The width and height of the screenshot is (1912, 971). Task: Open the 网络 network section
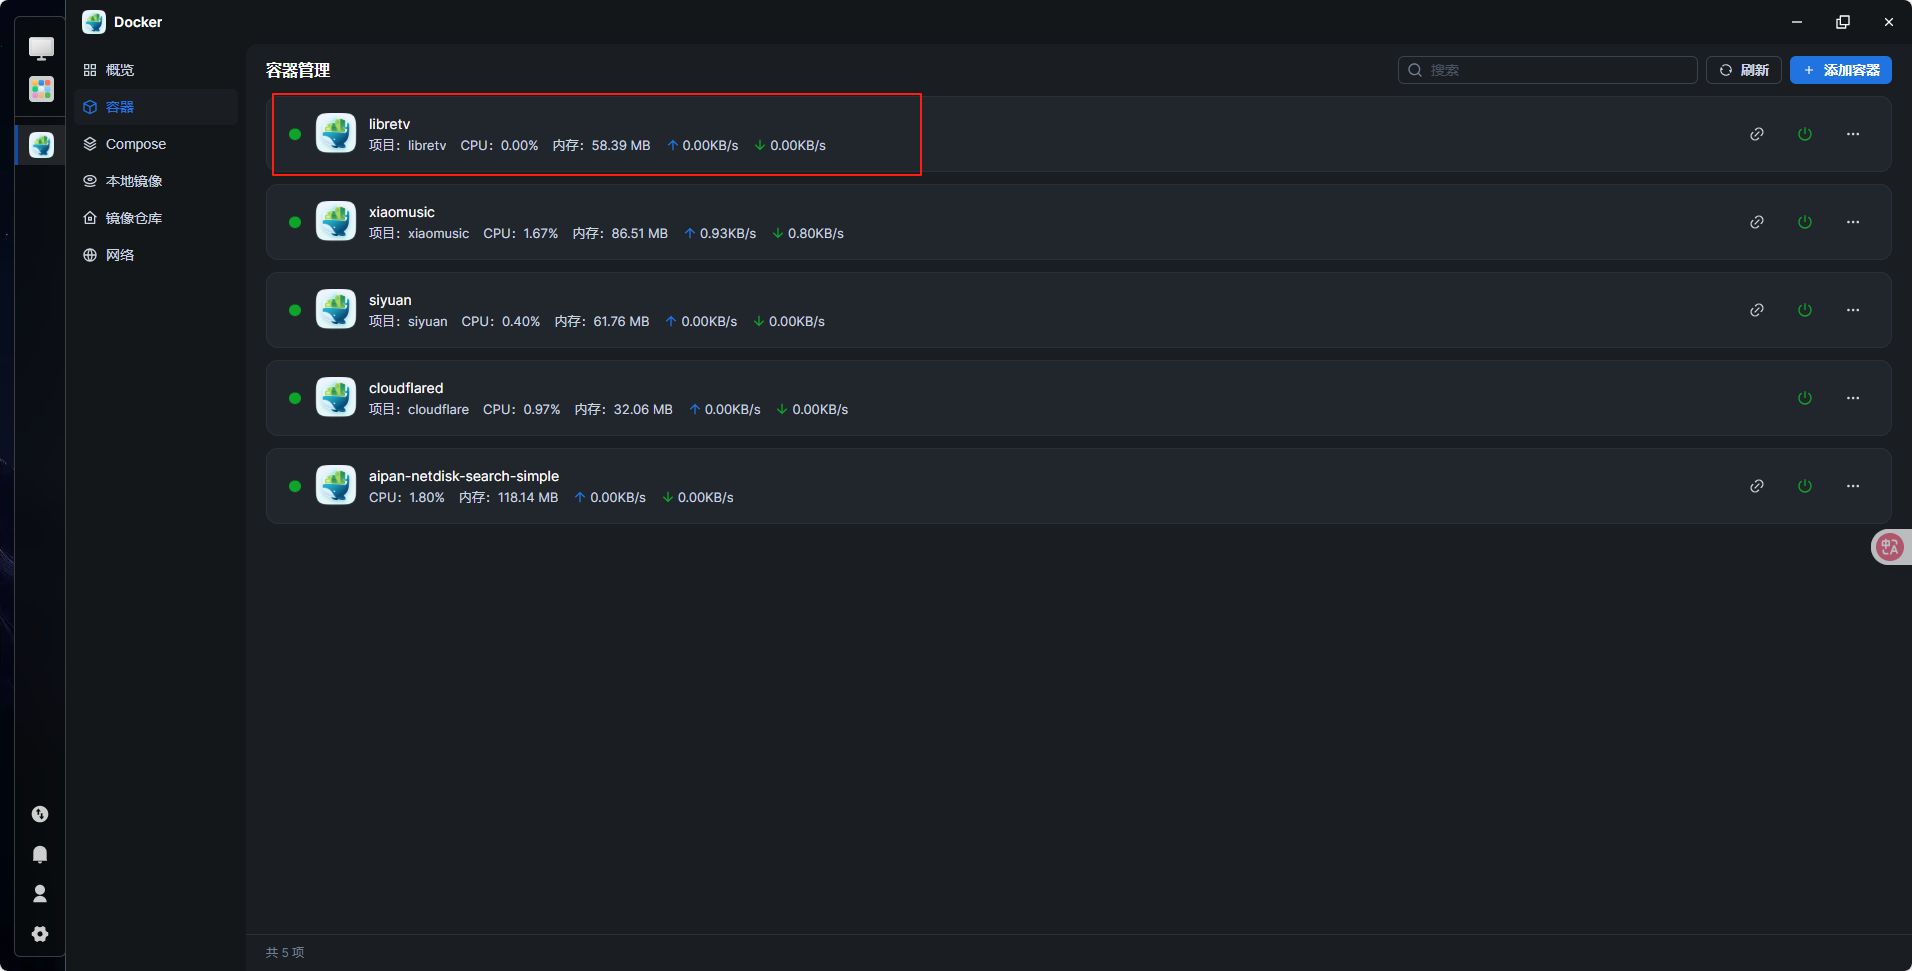click(156, 255)
